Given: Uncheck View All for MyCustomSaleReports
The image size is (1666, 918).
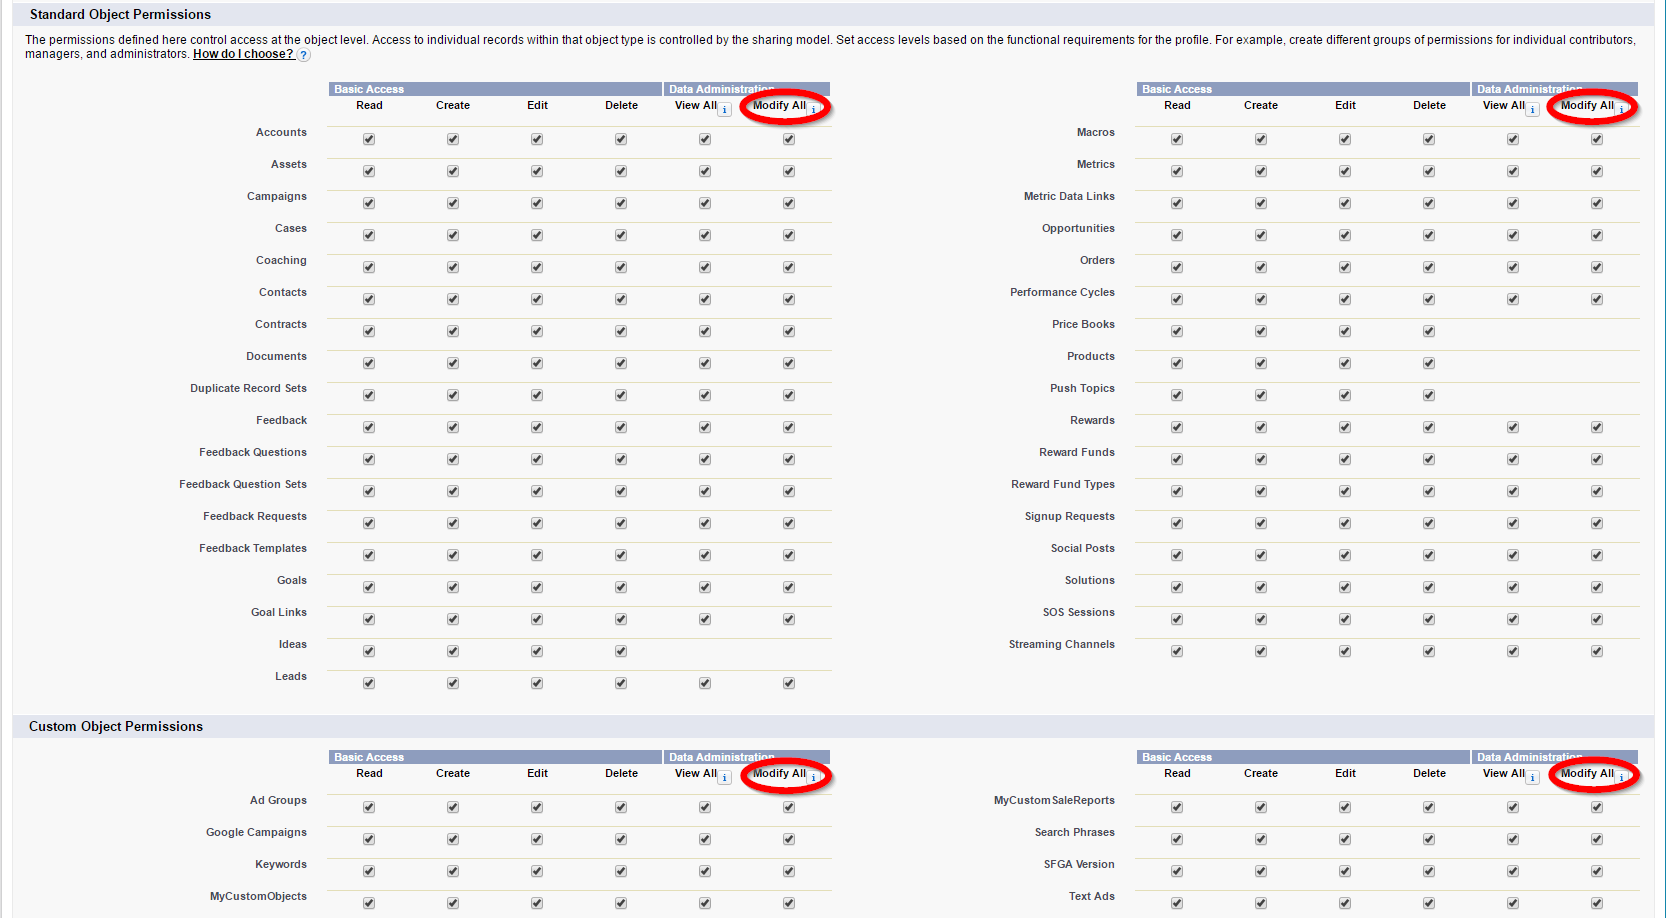Looking at the screenshot, I should coord(1513,807).
